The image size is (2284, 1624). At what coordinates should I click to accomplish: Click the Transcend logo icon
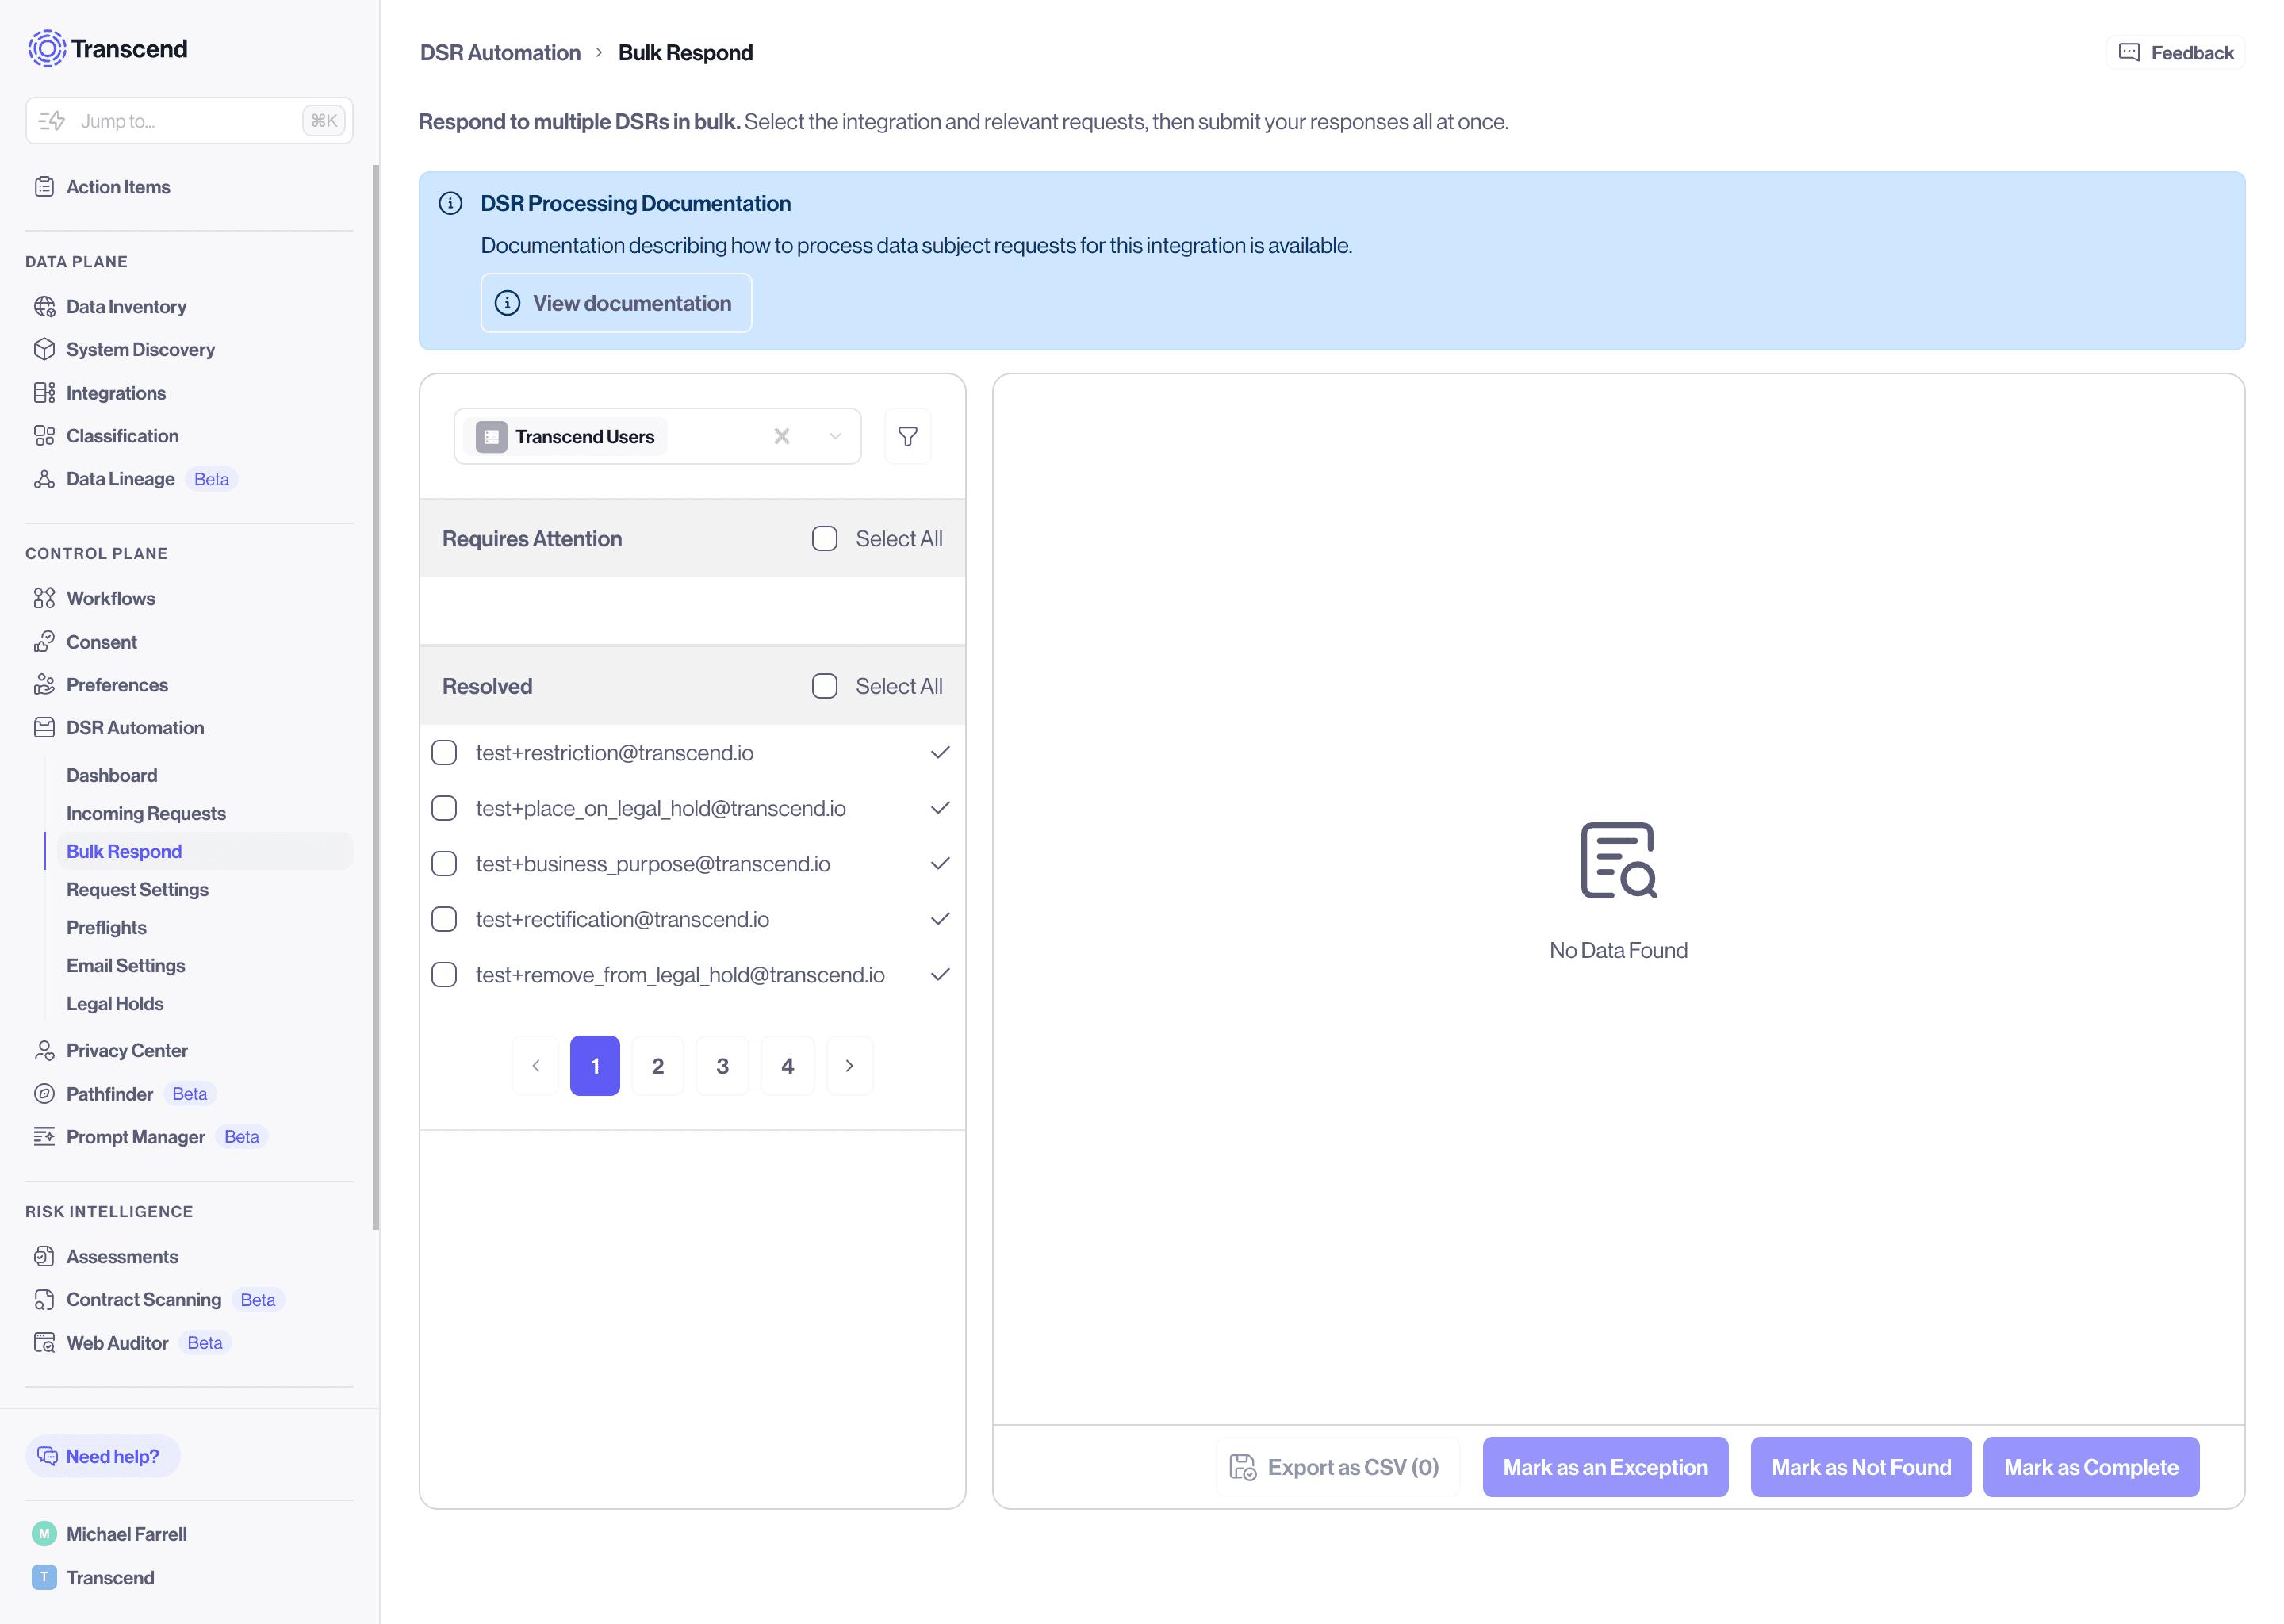click(46, 48)
